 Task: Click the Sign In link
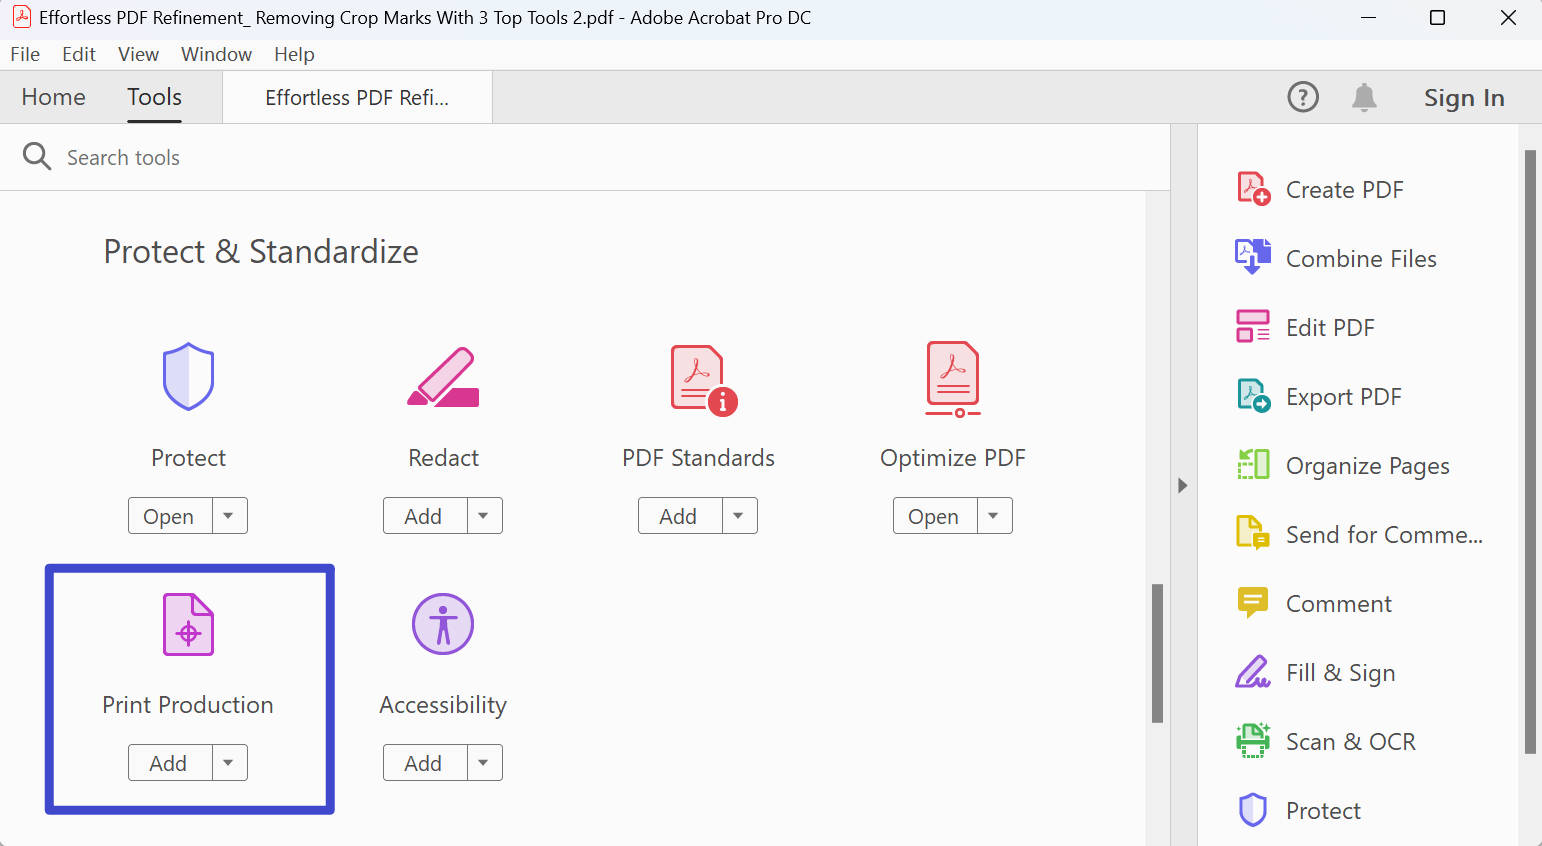(1464, 97)
